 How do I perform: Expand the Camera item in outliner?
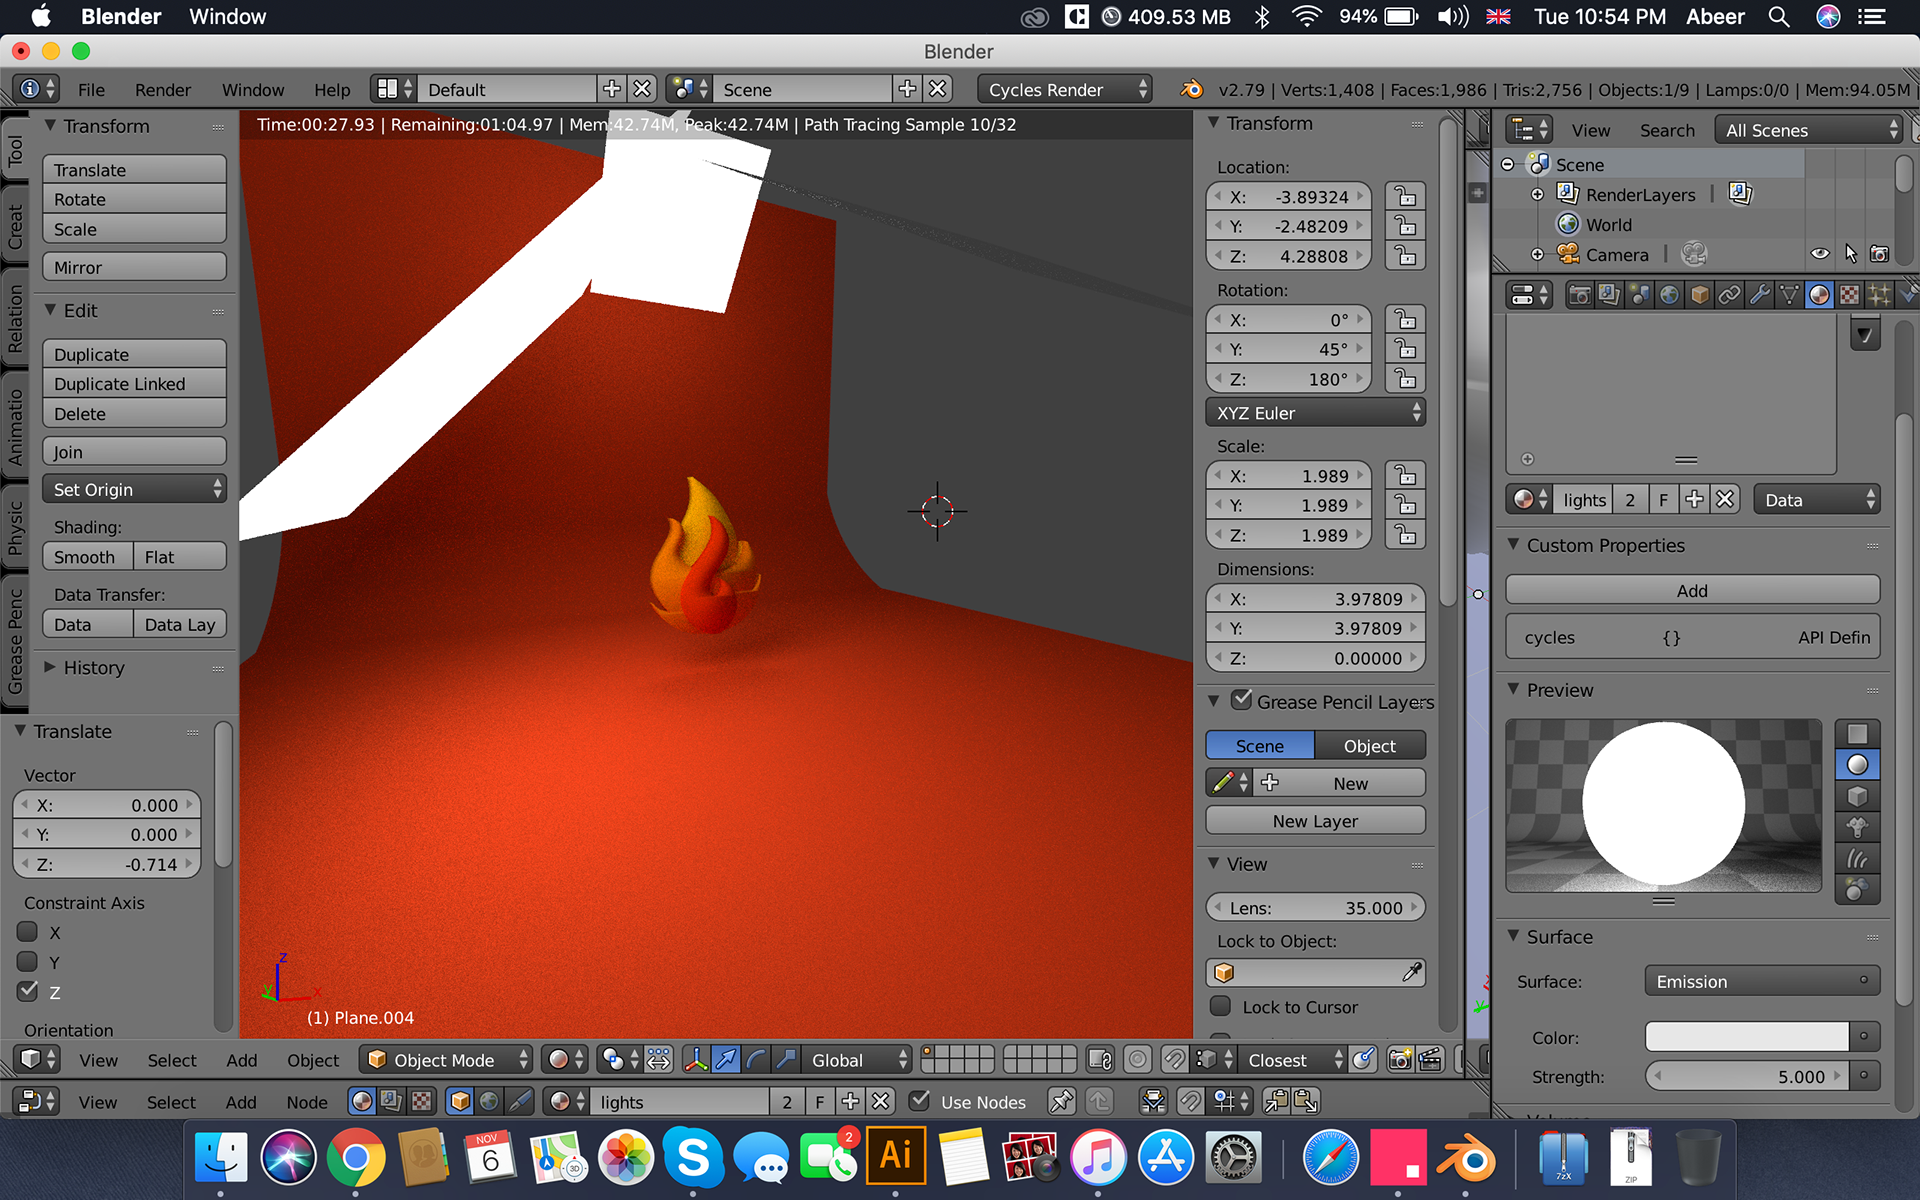1537,254
